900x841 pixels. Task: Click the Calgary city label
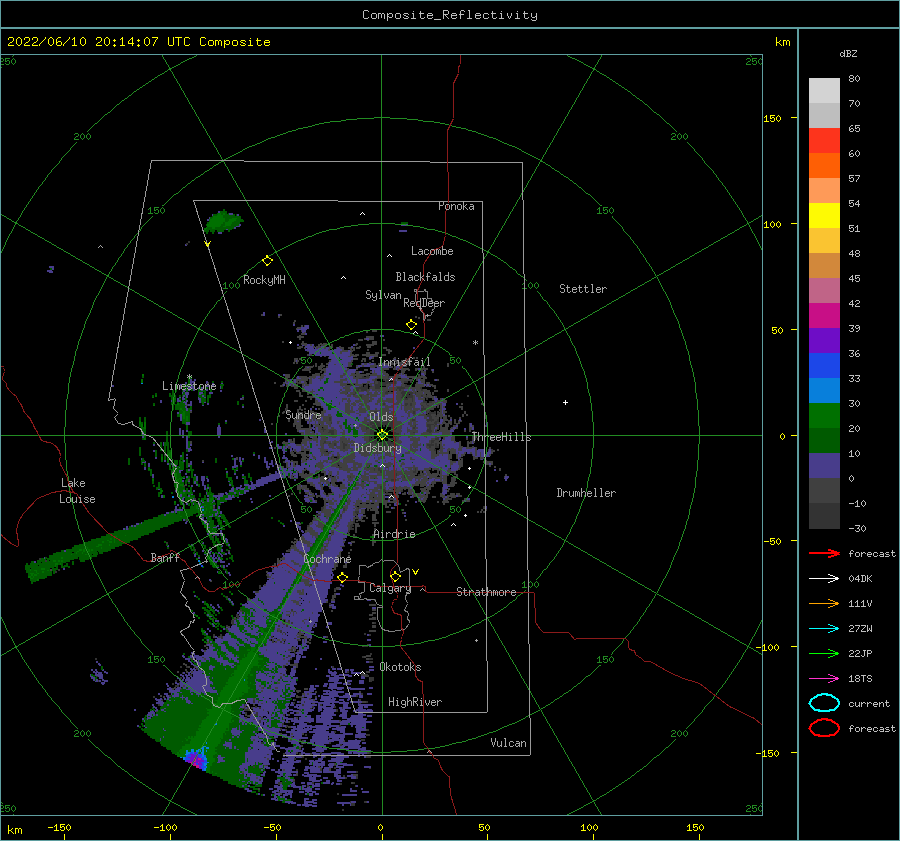pos(390,588)
